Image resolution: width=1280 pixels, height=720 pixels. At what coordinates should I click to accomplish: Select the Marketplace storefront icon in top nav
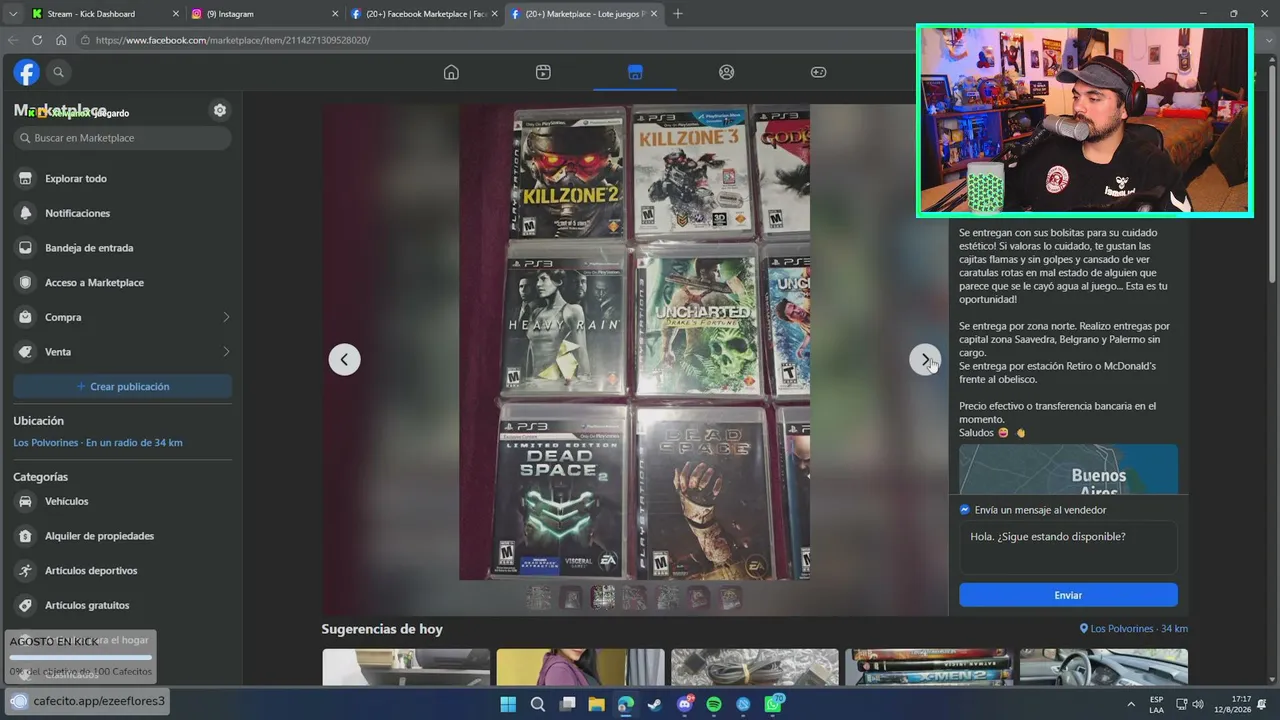(635, 72)
